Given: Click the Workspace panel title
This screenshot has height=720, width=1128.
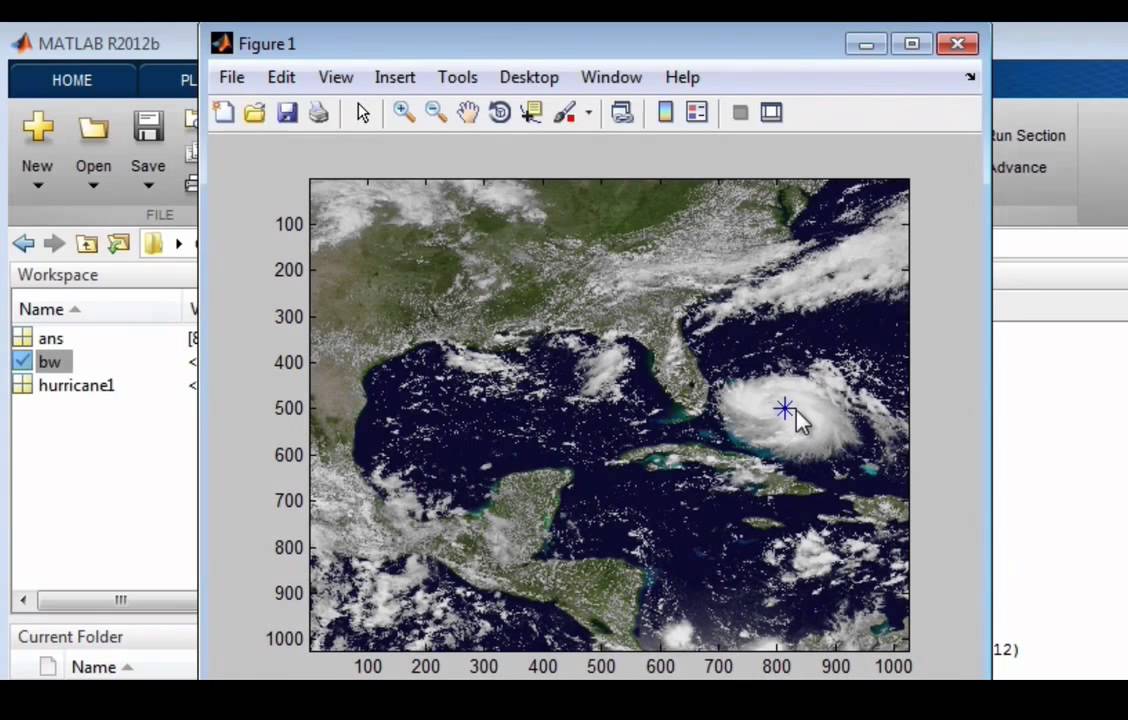Looking at the screenshot, I should coord(58,275).
